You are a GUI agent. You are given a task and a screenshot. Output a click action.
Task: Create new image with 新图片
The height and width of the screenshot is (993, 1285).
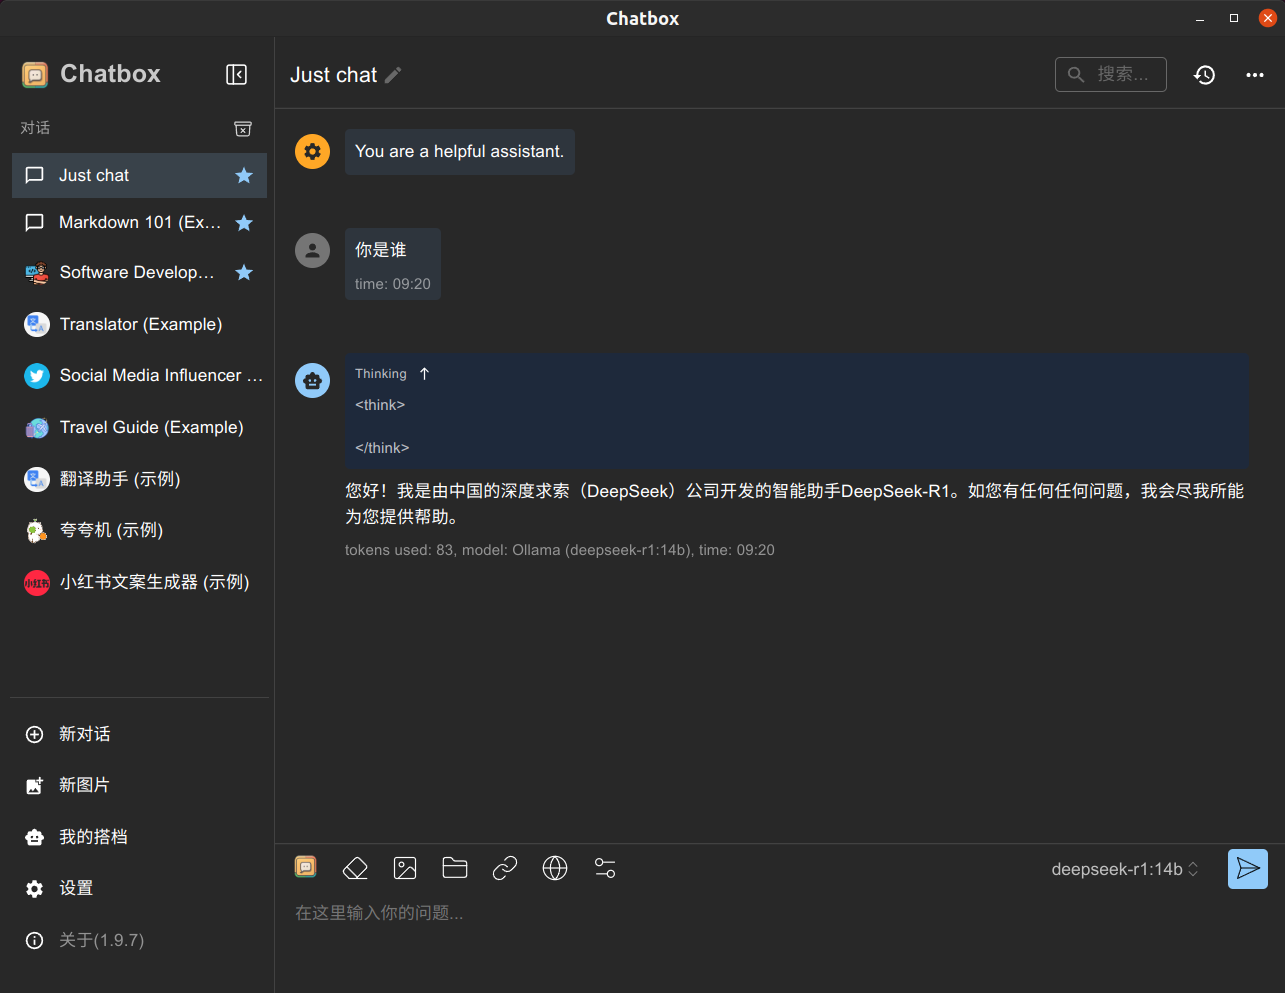(x=139, y=785)
